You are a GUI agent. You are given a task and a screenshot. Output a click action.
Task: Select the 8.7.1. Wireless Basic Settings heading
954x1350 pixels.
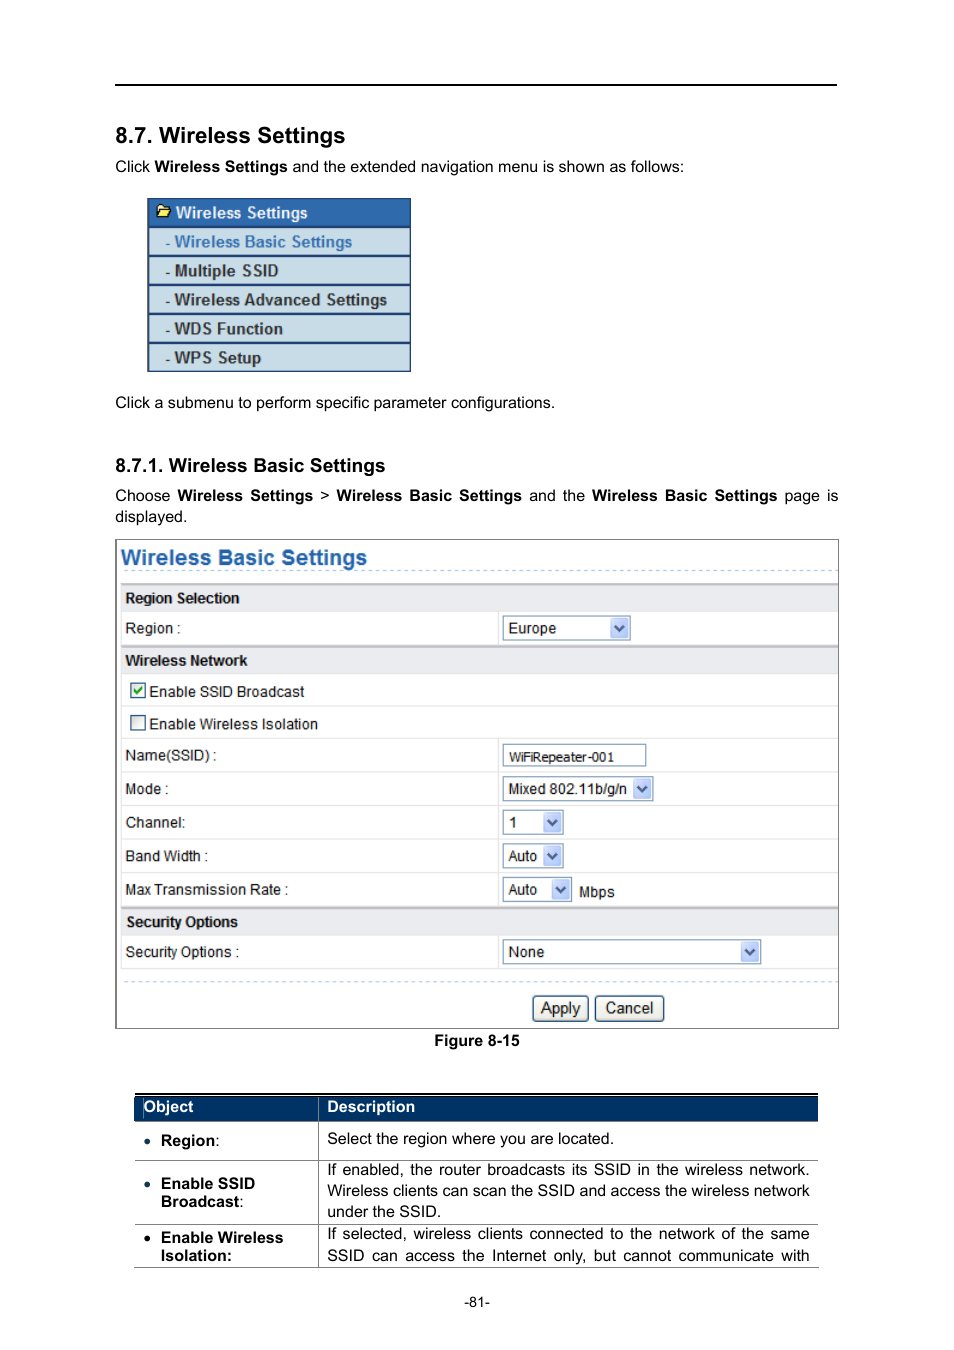[250, 466]
